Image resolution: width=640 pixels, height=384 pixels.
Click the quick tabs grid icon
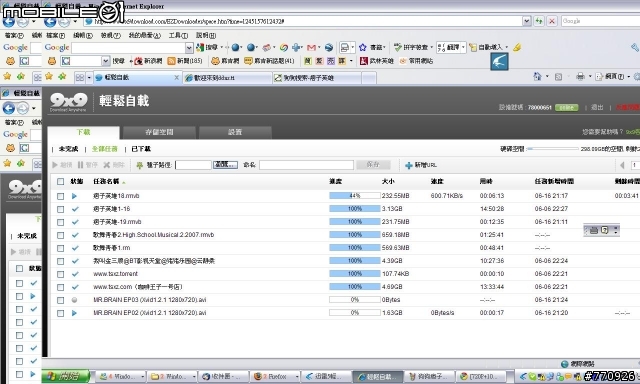(x=80, y=78)
